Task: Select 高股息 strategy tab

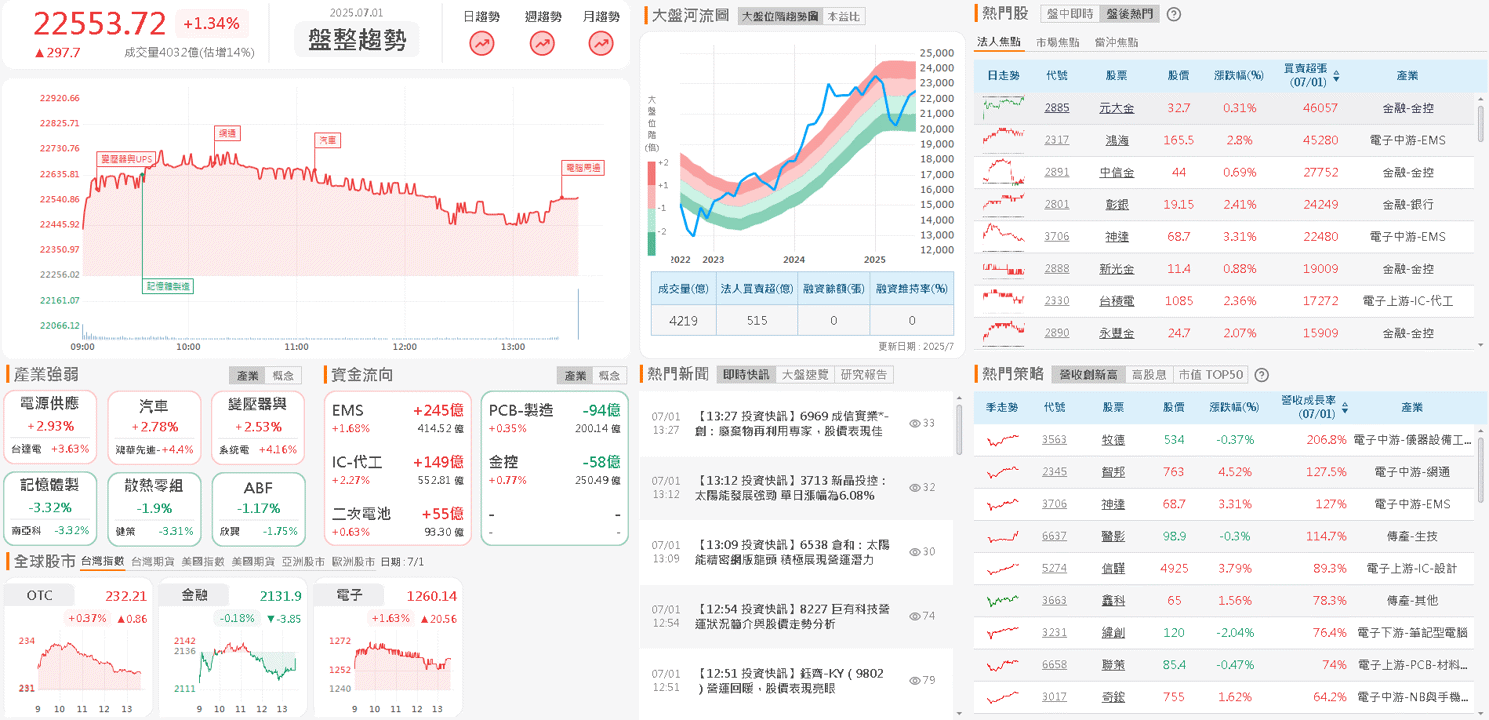Action: click(x=1148, y=374)
